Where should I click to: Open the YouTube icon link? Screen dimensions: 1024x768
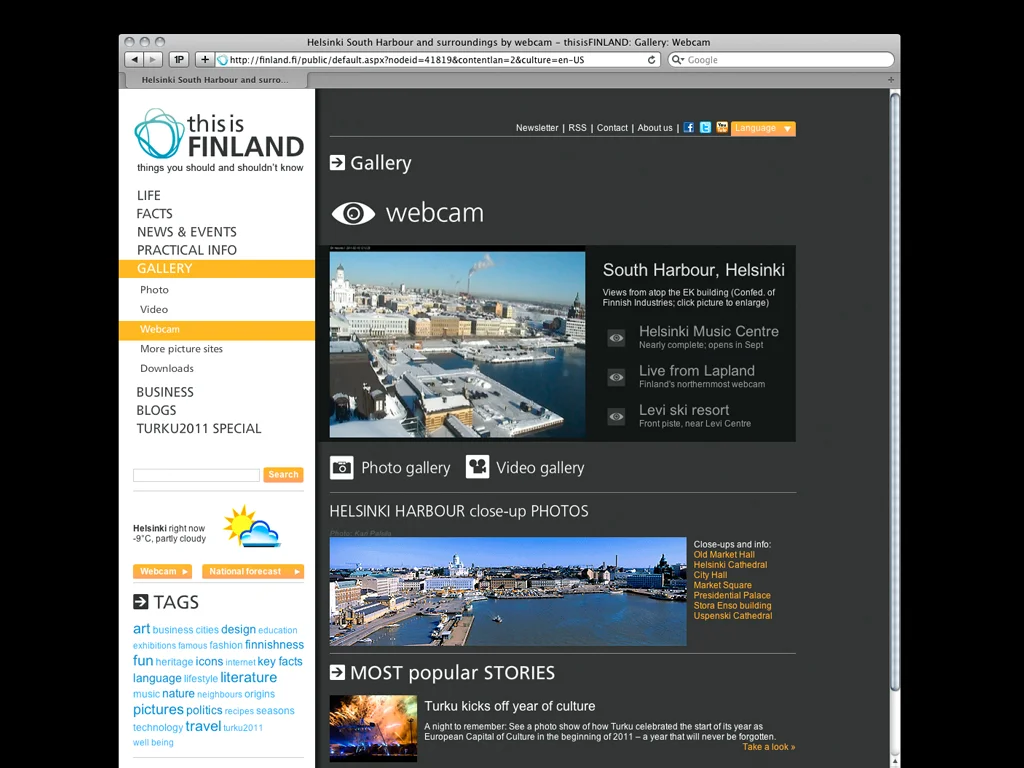pyautogui.click(x=722, y=127)
